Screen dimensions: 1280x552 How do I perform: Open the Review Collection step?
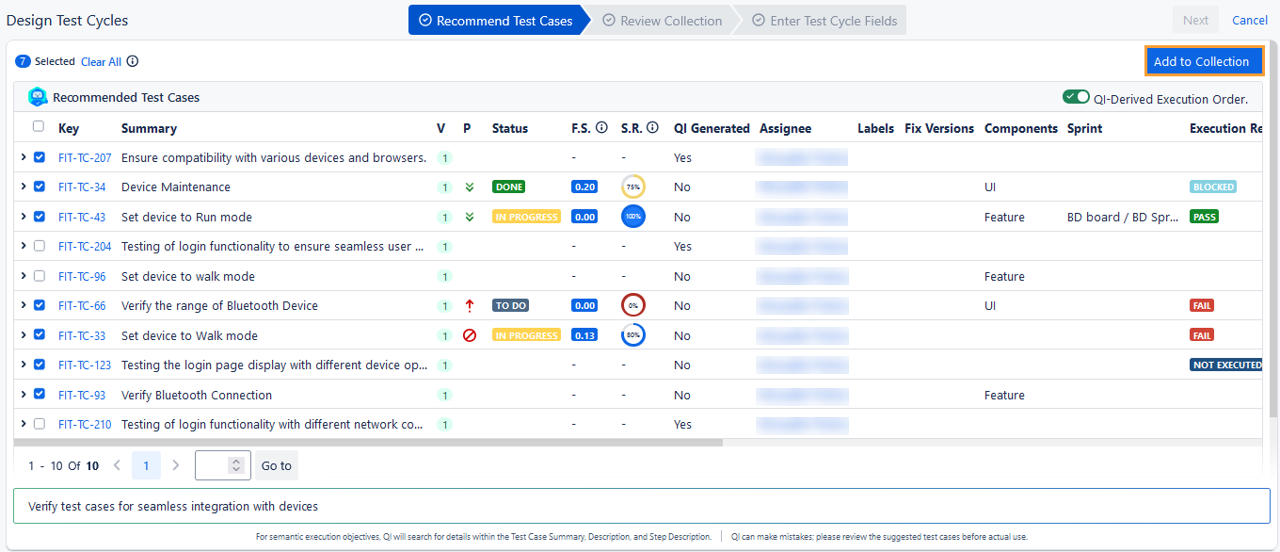point(662,21)
